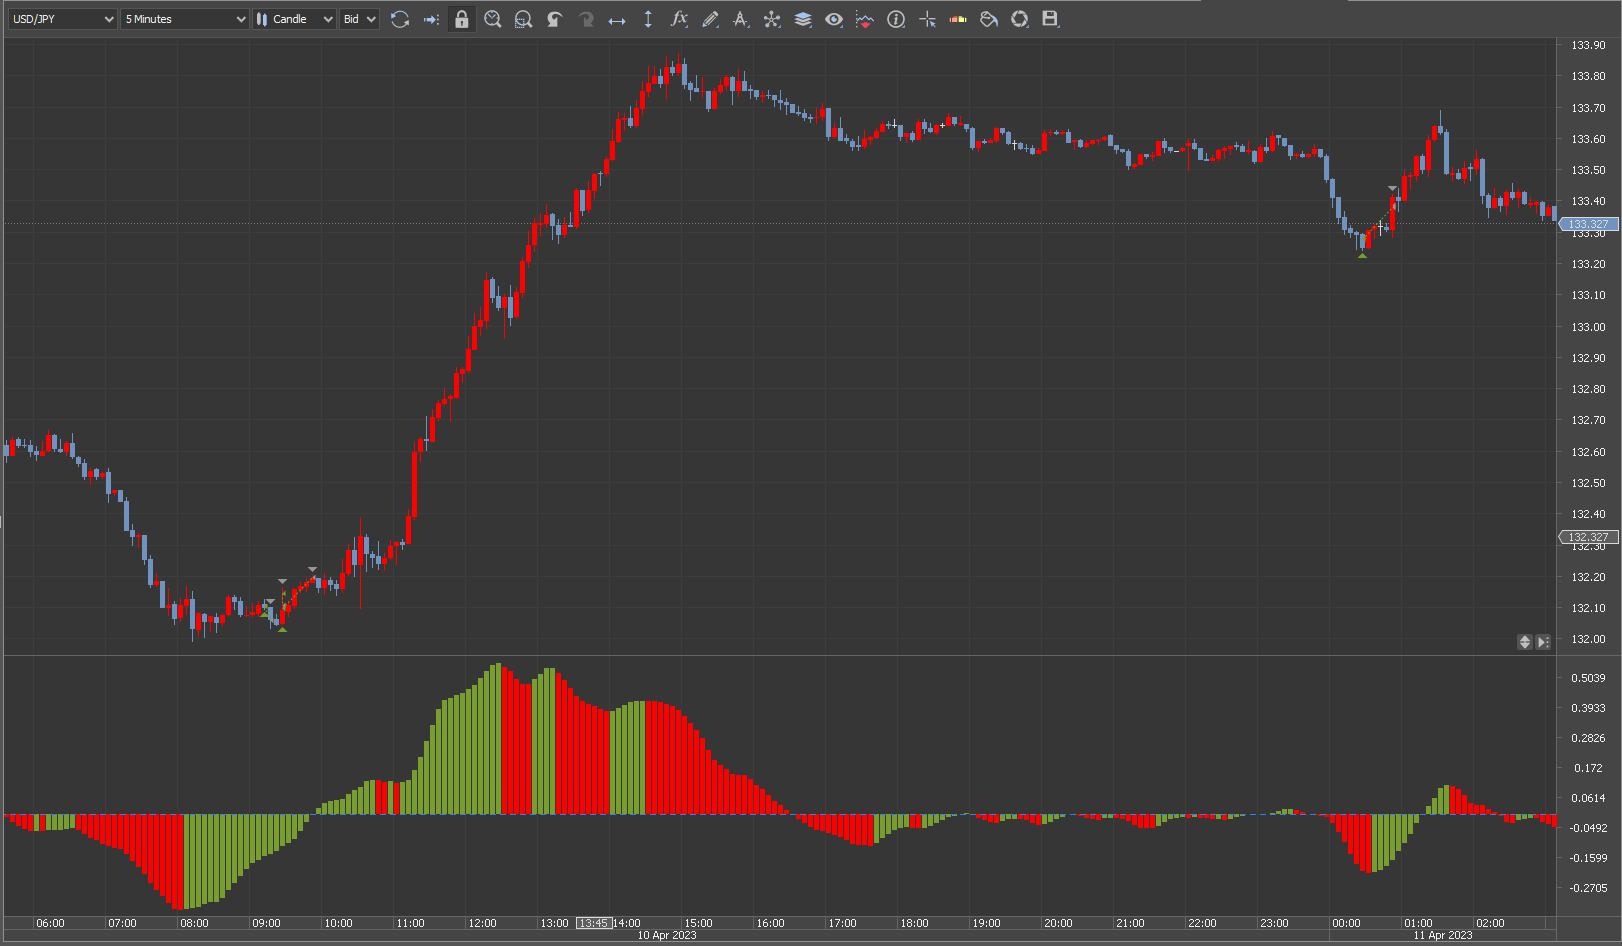Open the Candle chart type dropdown
This screenshot has width=1622, height=946.
294,19
